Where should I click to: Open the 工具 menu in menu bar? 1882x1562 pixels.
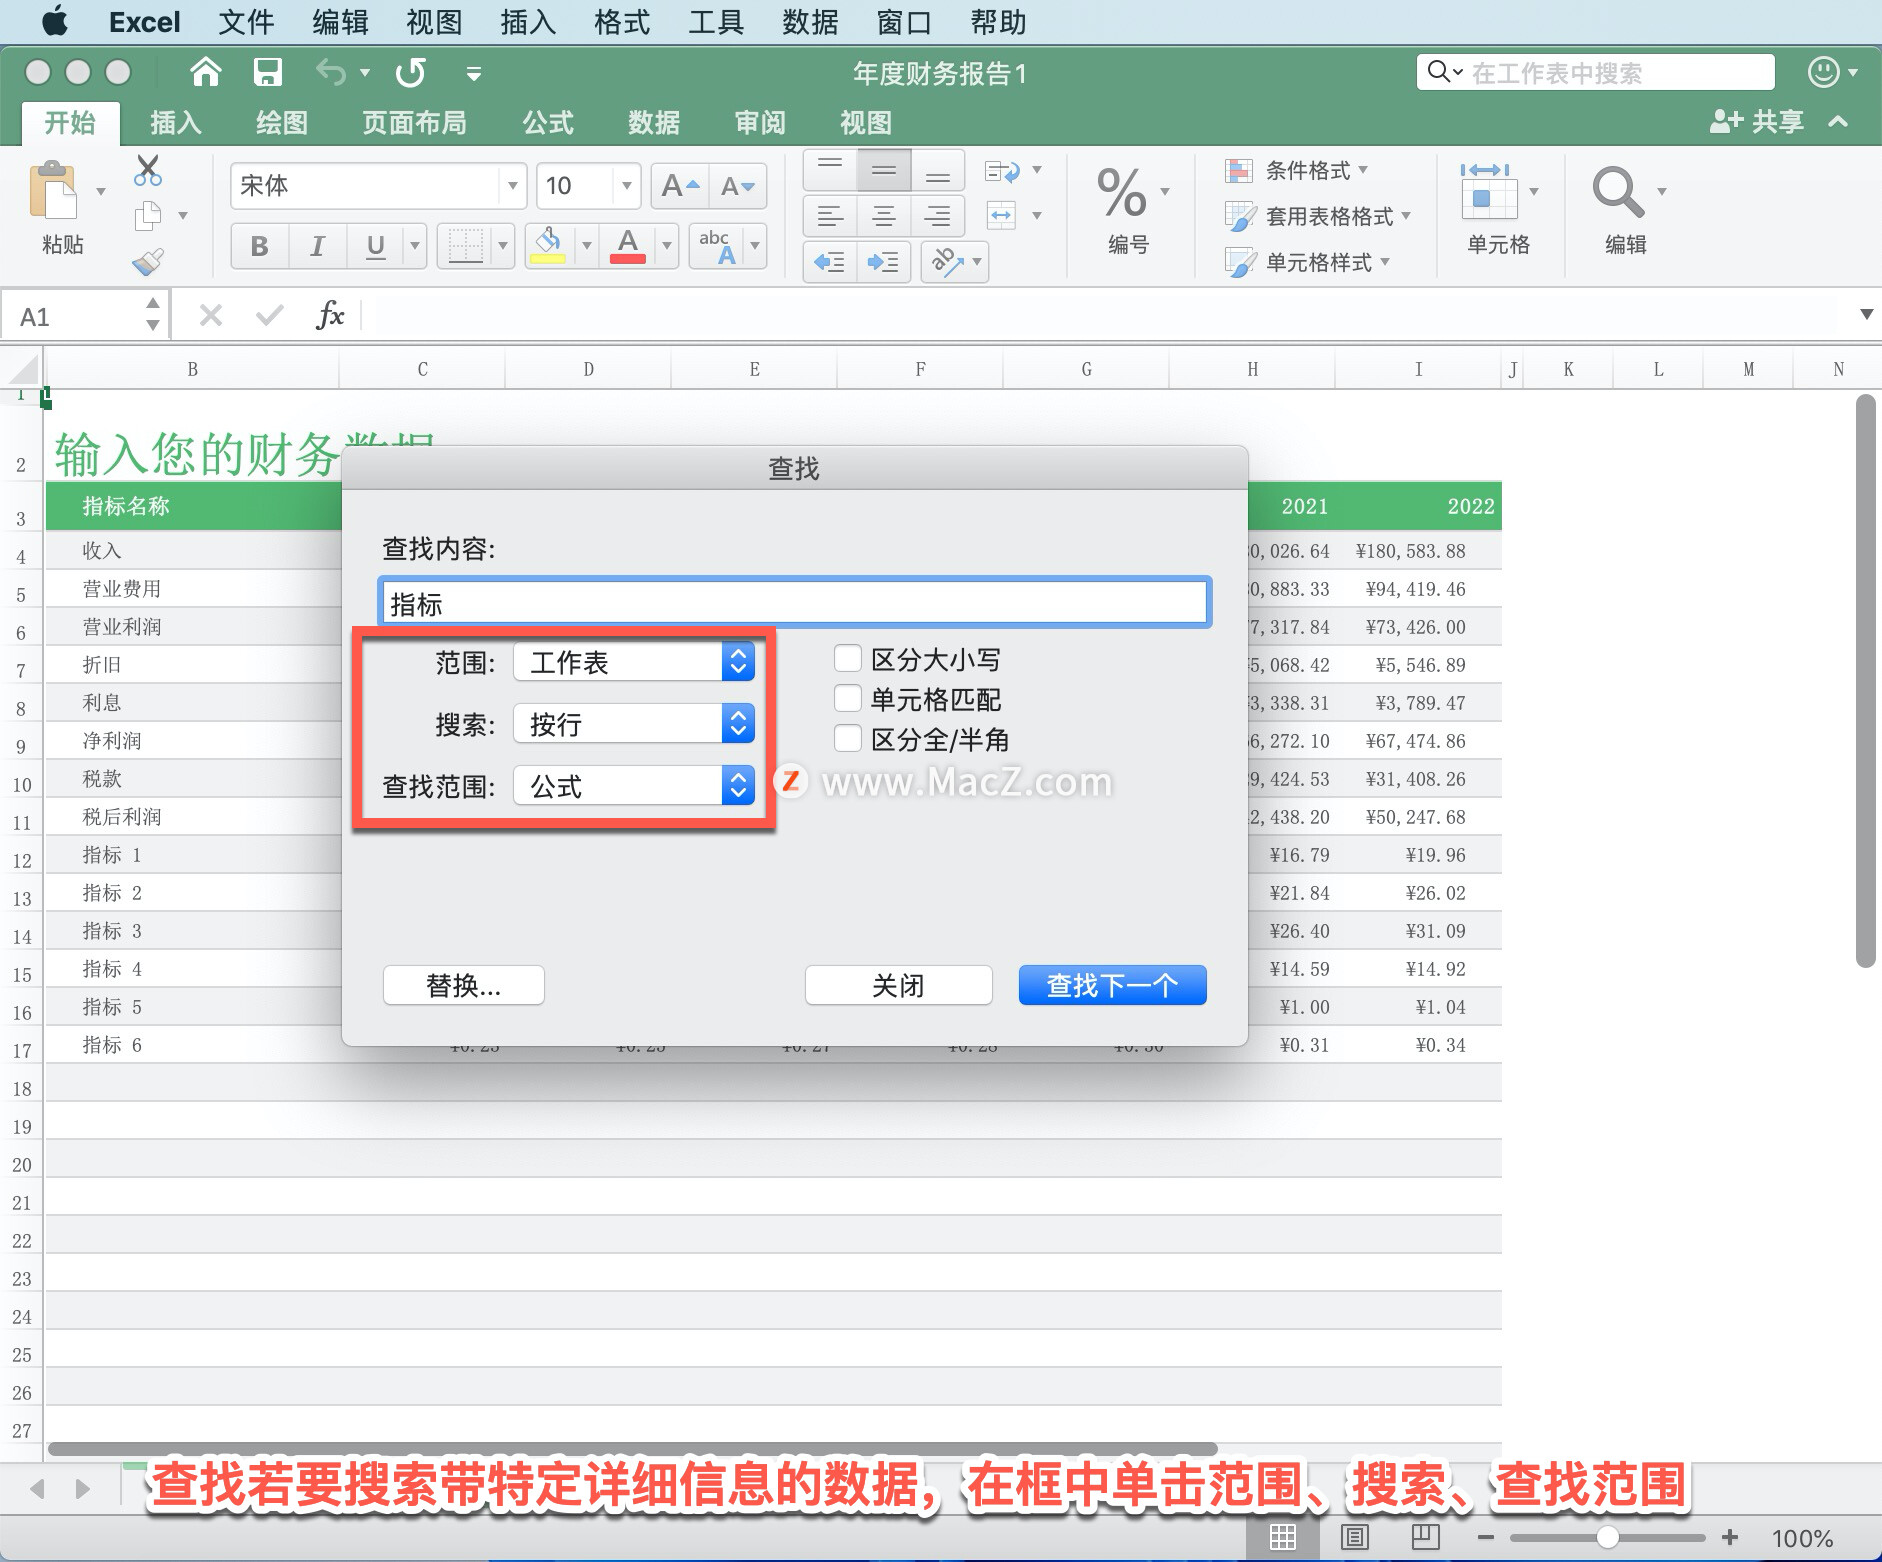pos(716,22)
